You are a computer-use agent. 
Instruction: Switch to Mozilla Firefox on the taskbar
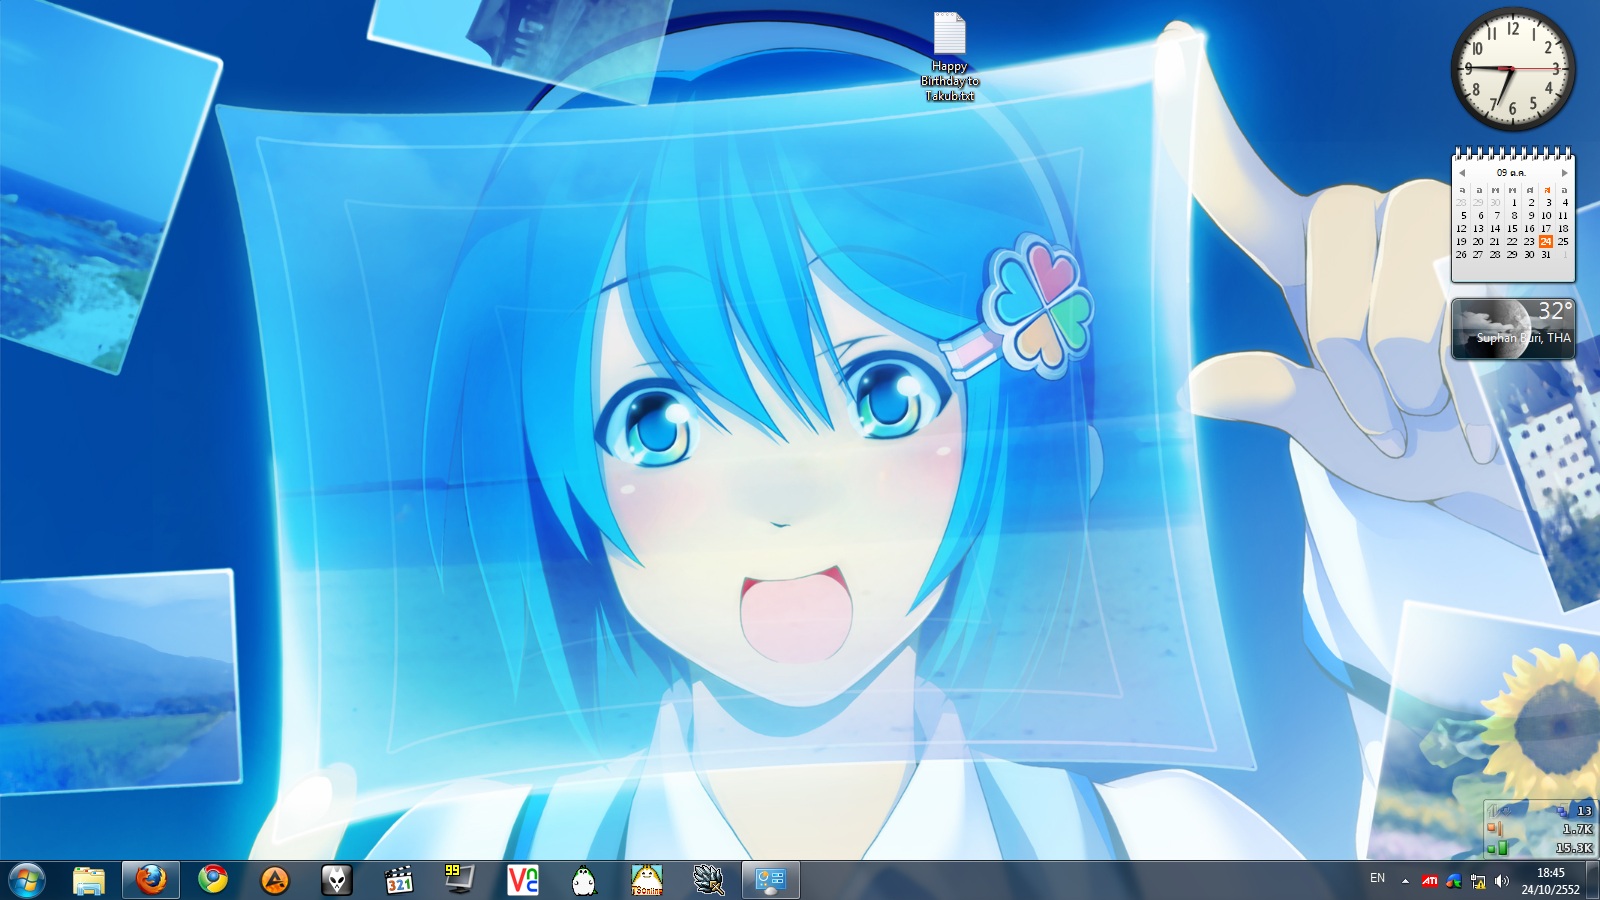click(151, 880)
